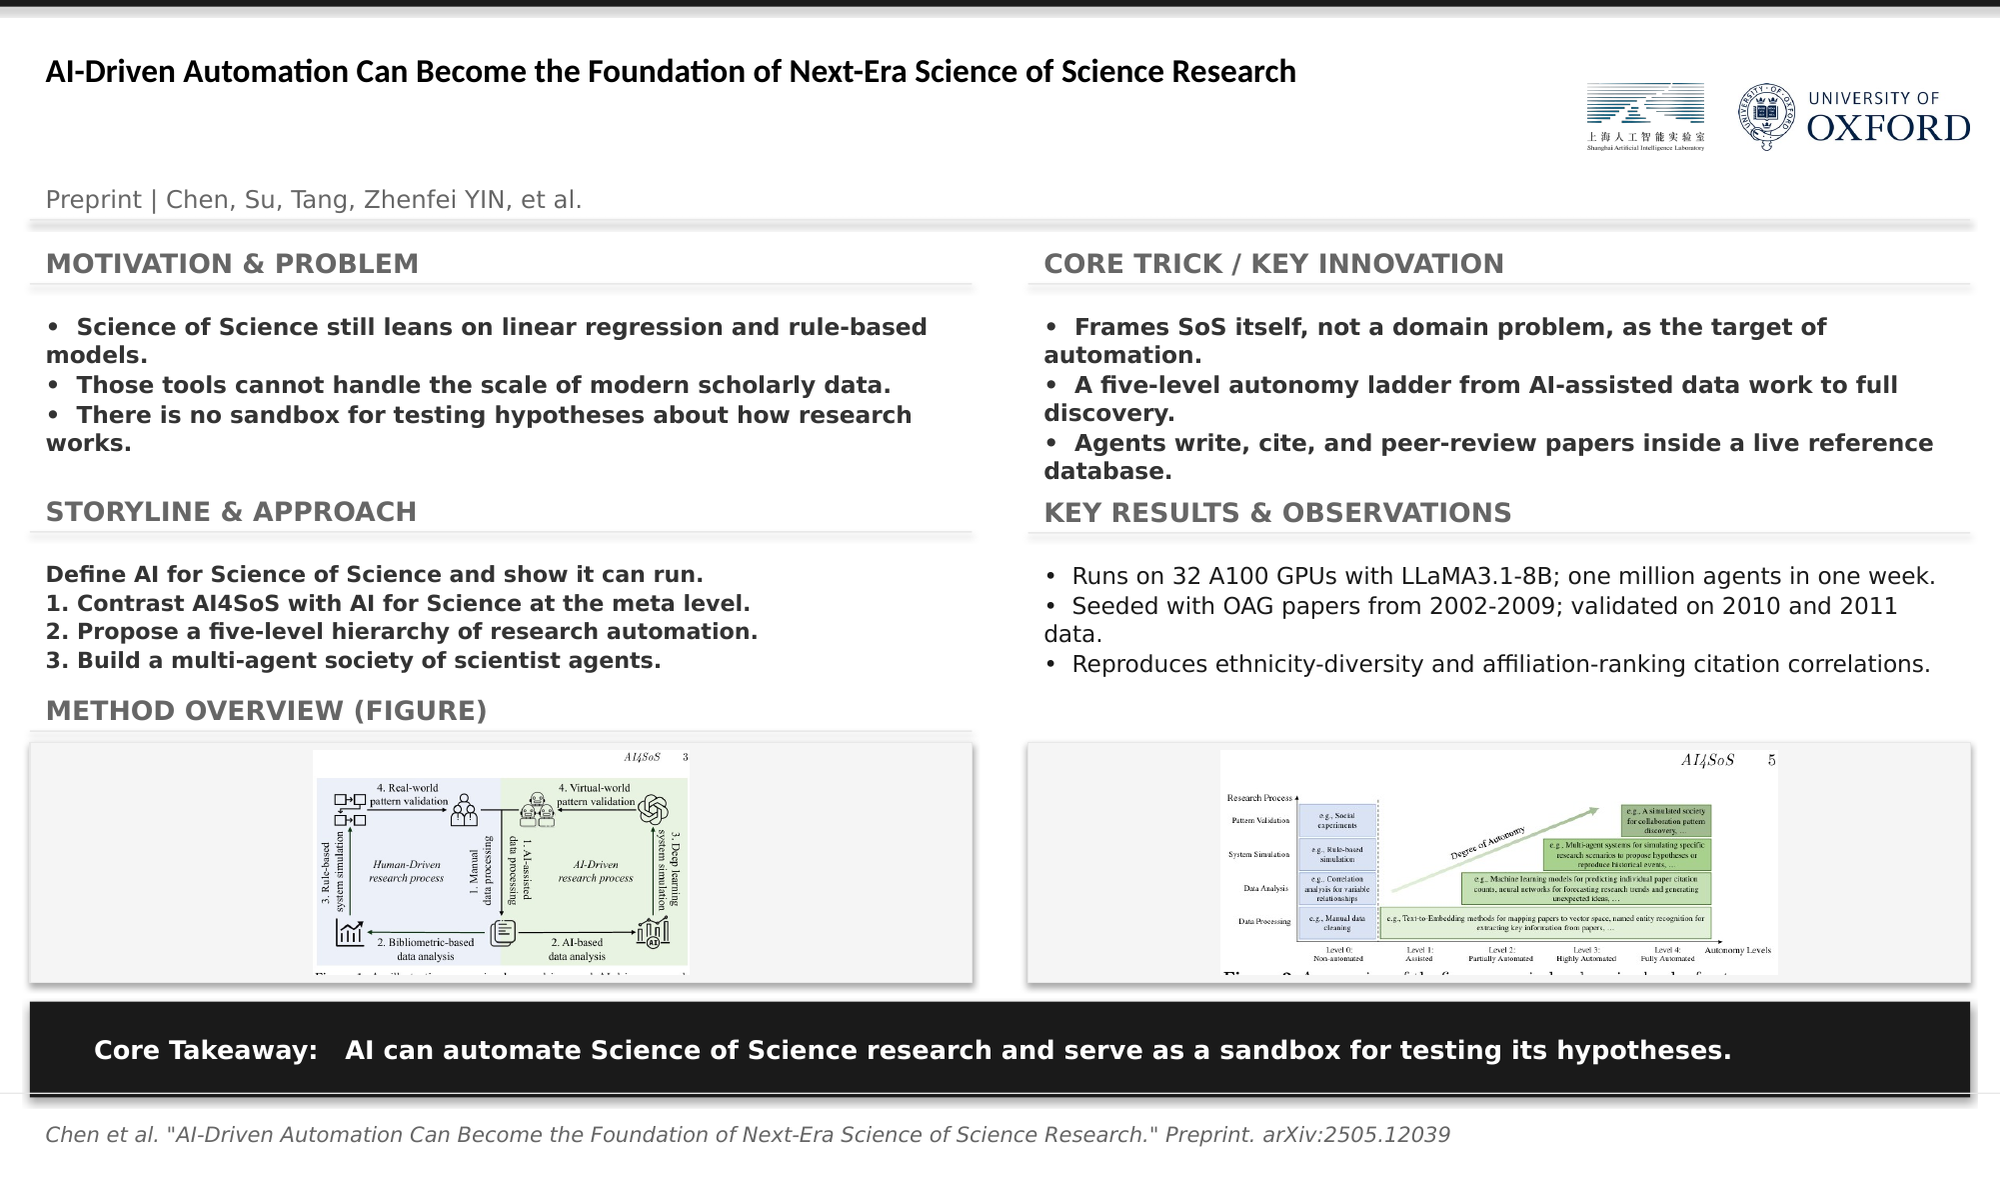Screen dimensions: 2000x1200
Task: Click step '2. Propose a five-level hierarchy'
Action: point(402,632)
